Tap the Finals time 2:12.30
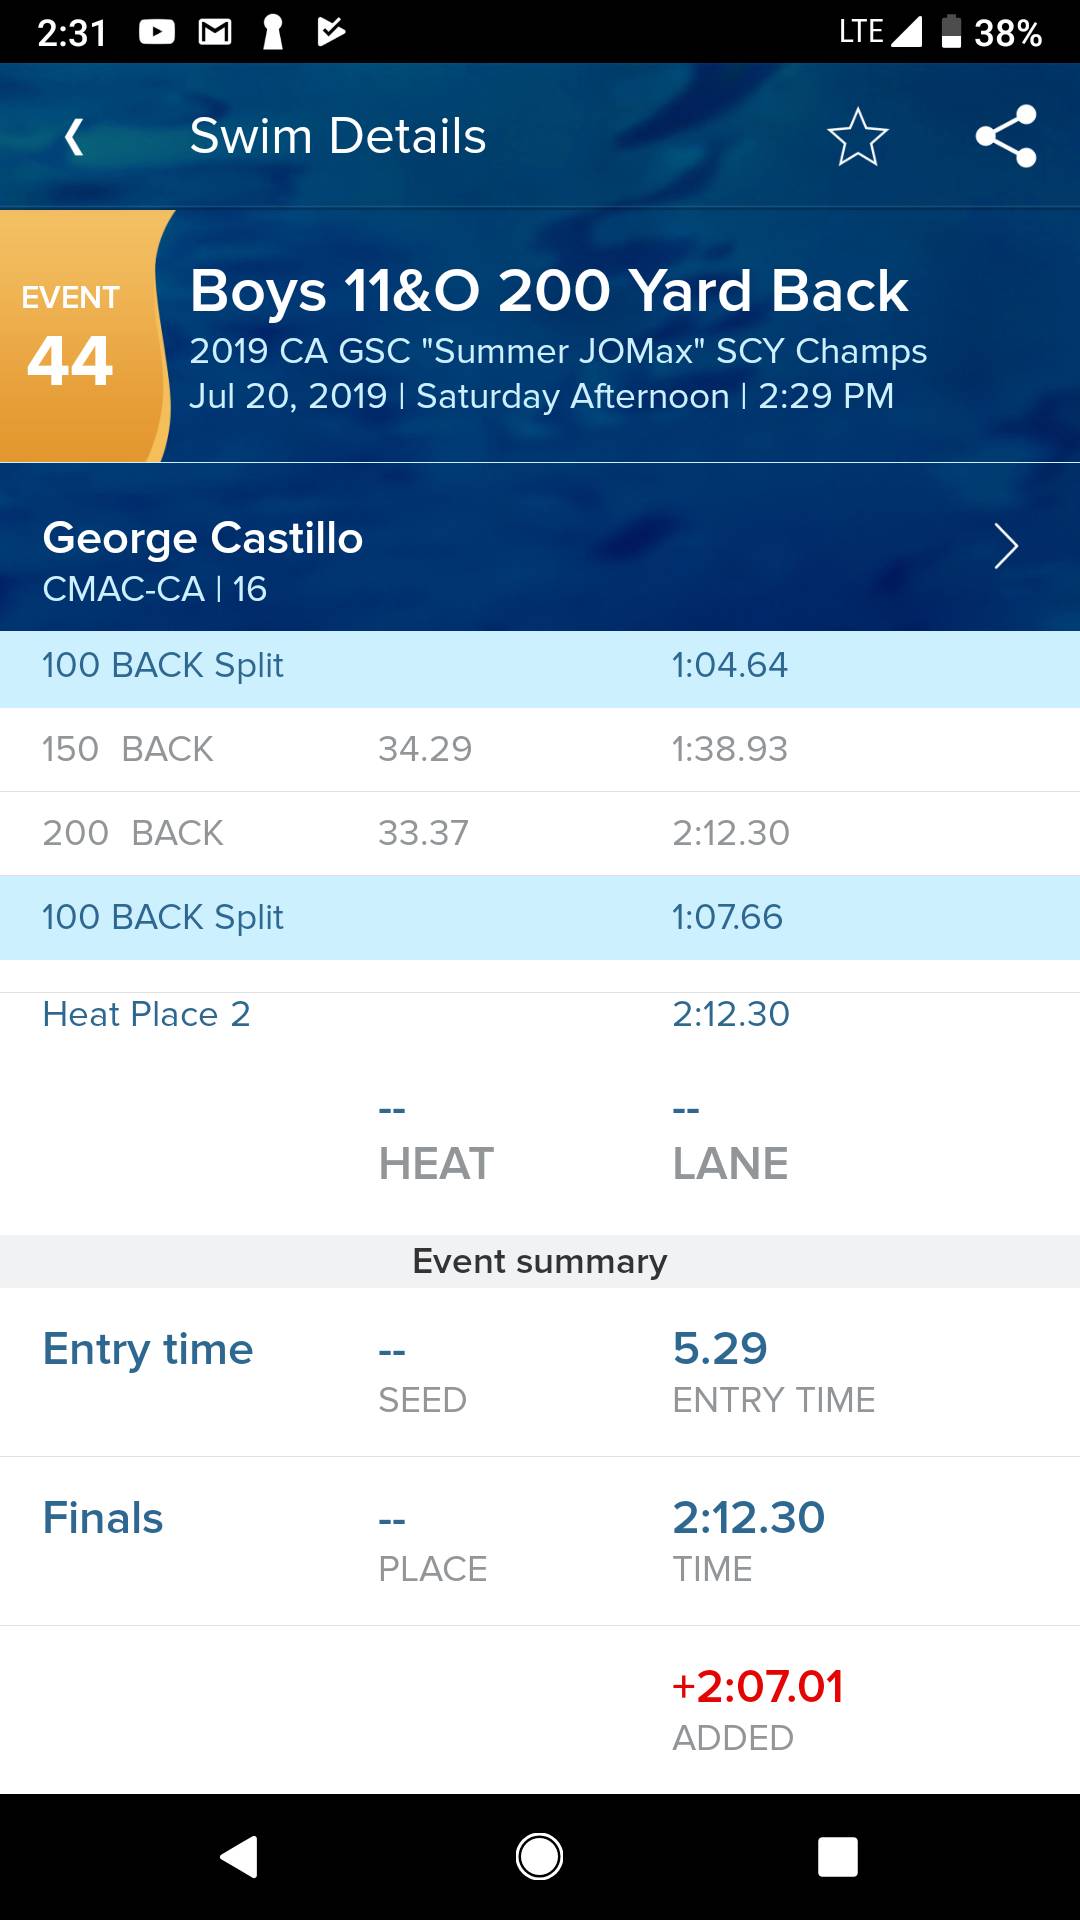The image size is (1080, 1920). [x=748, y=1518]
